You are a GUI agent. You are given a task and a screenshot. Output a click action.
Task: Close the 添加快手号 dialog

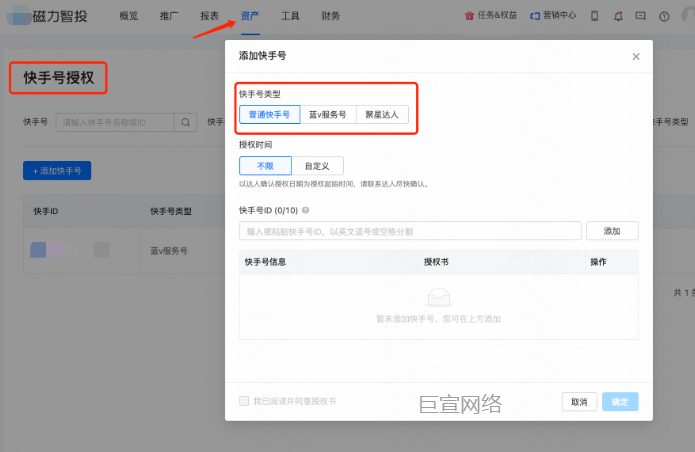tap(636, 57)
